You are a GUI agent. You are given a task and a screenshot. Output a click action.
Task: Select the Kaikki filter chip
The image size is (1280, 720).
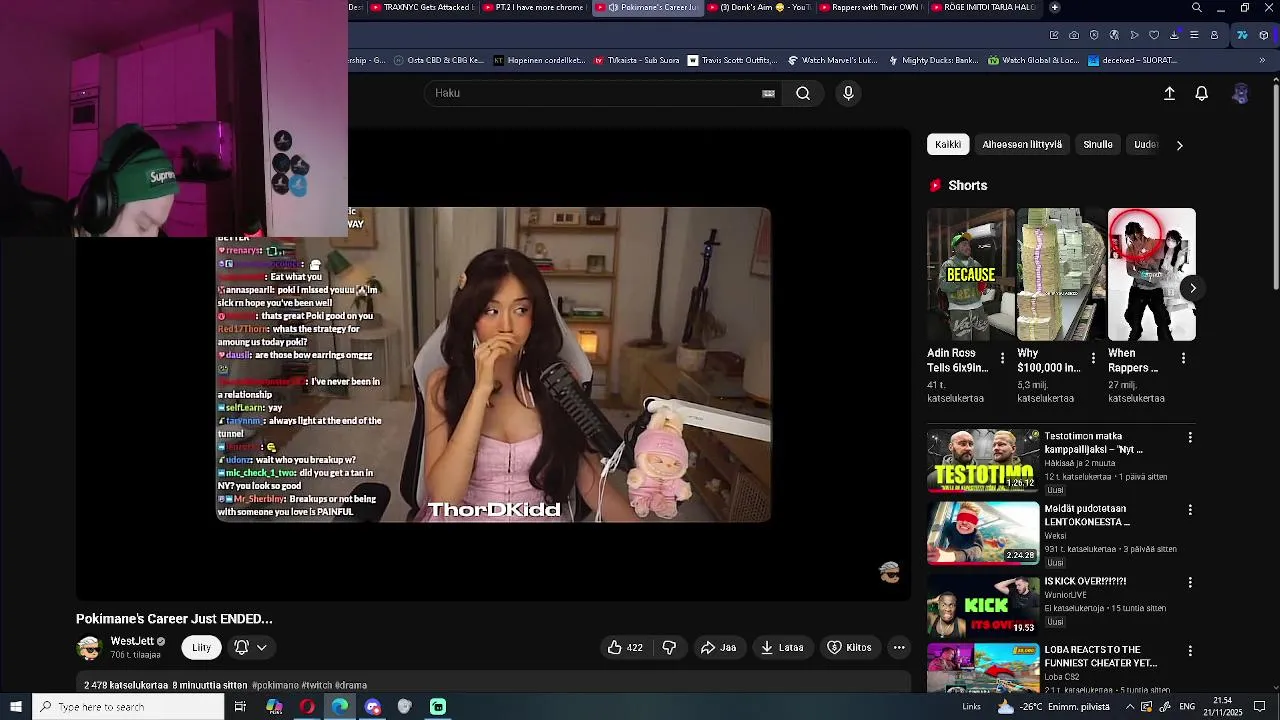coord(948,144)
